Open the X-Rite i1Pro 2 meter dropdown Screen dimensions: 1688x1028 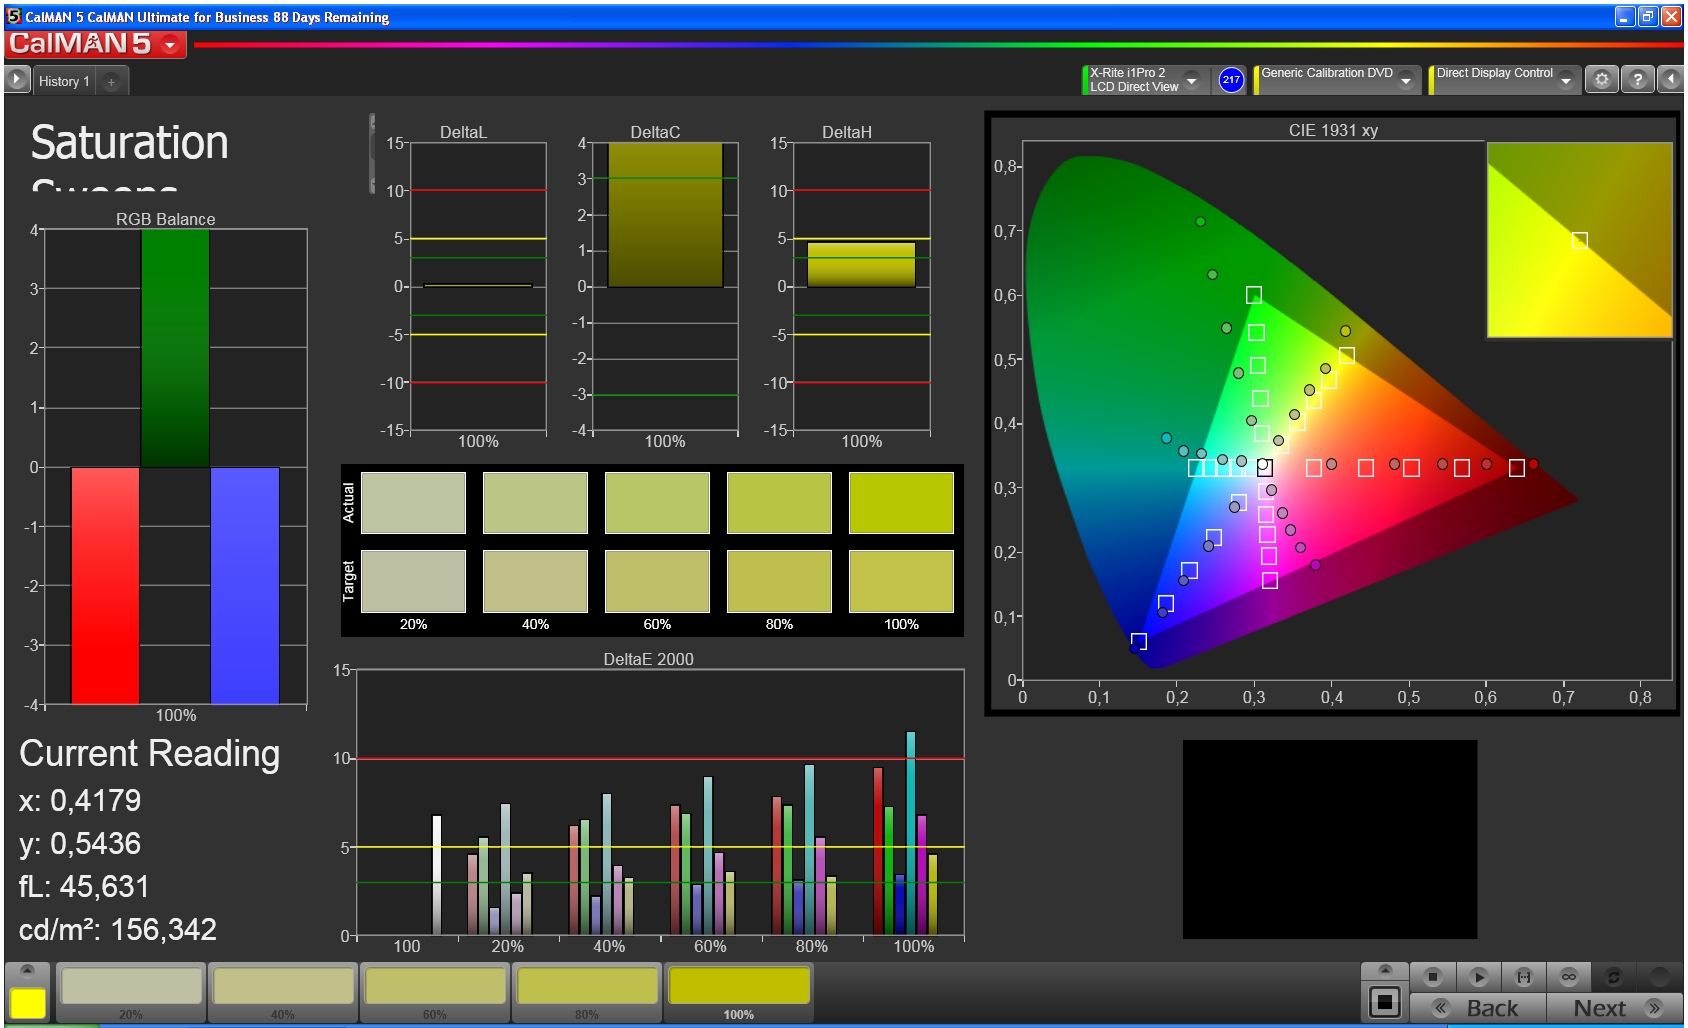[1191, 80]
